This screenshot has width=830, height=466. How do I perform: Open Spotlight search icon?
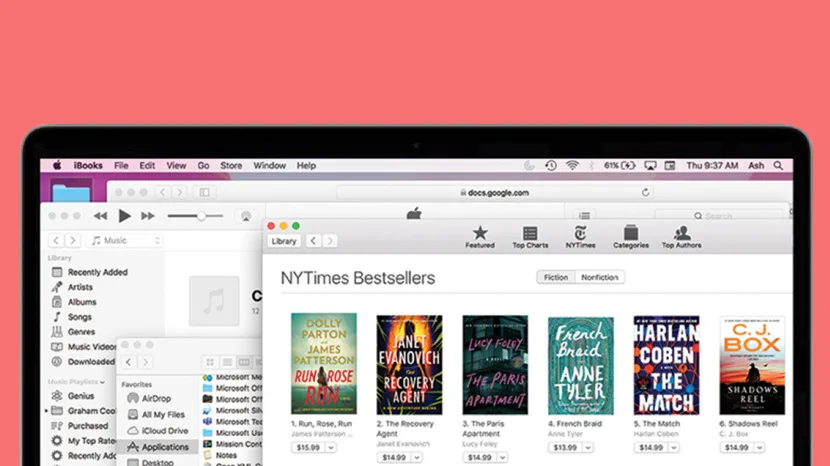tap(778, 165)
